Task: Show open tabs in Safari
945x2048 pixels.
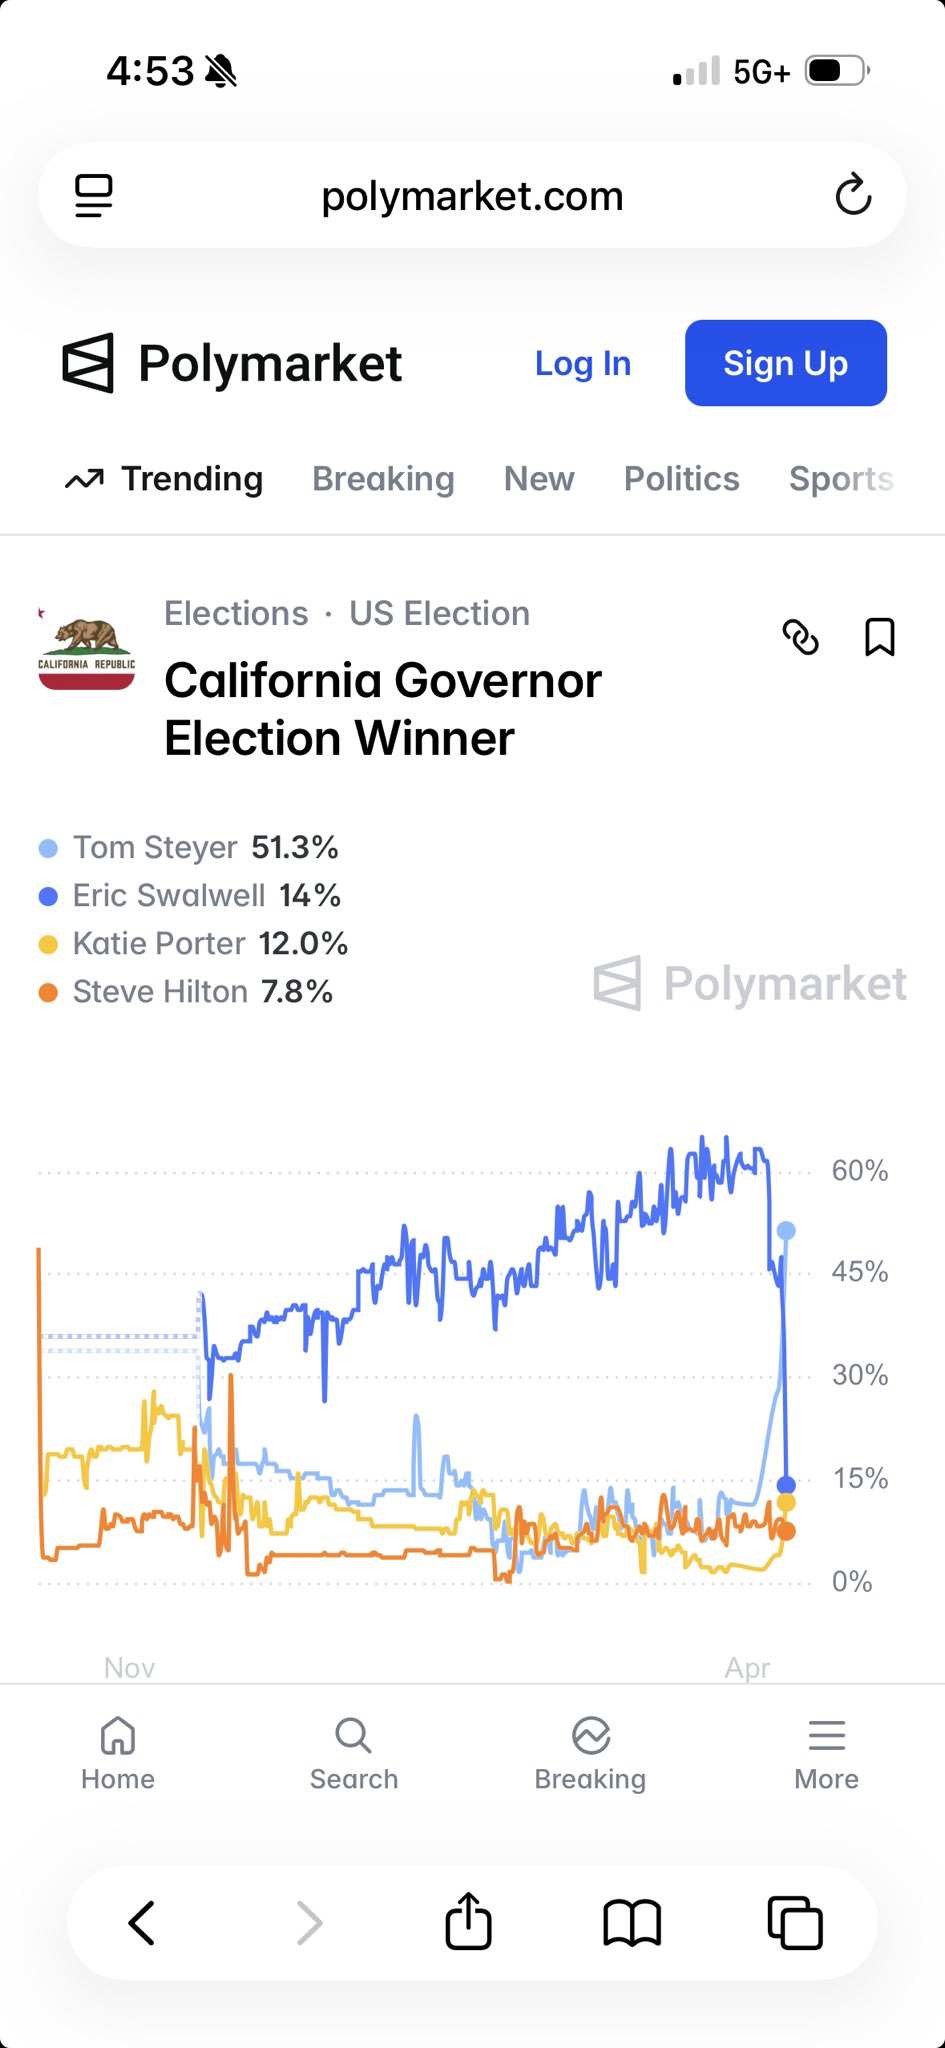Action: (x=795, y=1922)
